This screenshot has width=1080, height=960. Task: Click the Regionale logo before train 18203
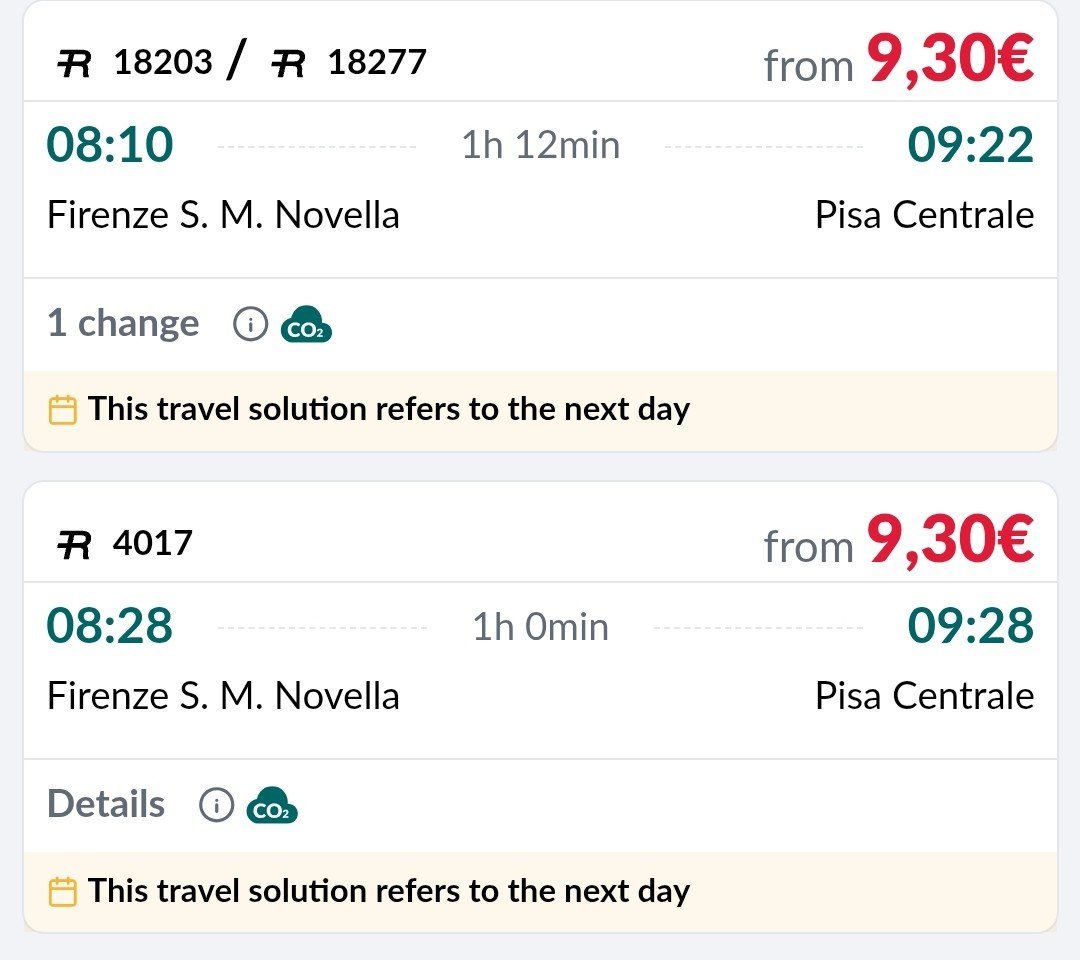click(74, 64)
